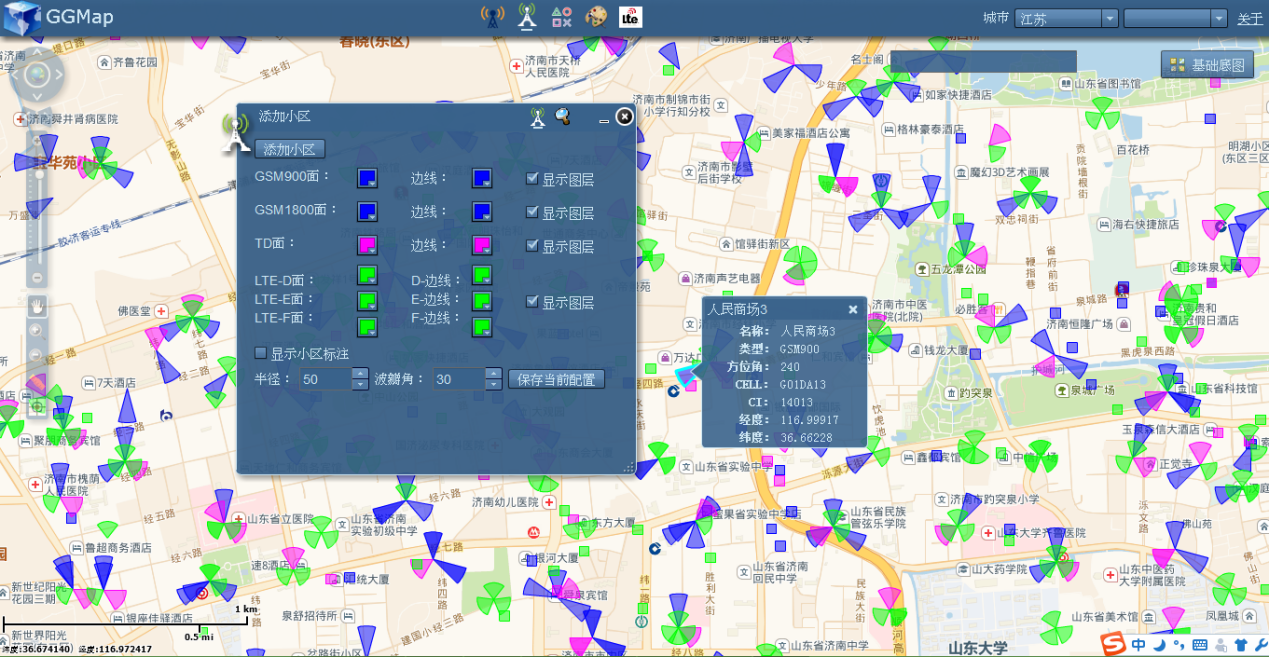Click the 半径 value input field
This screenshot has height=657, width=1269.
click(x=324, y=380)
